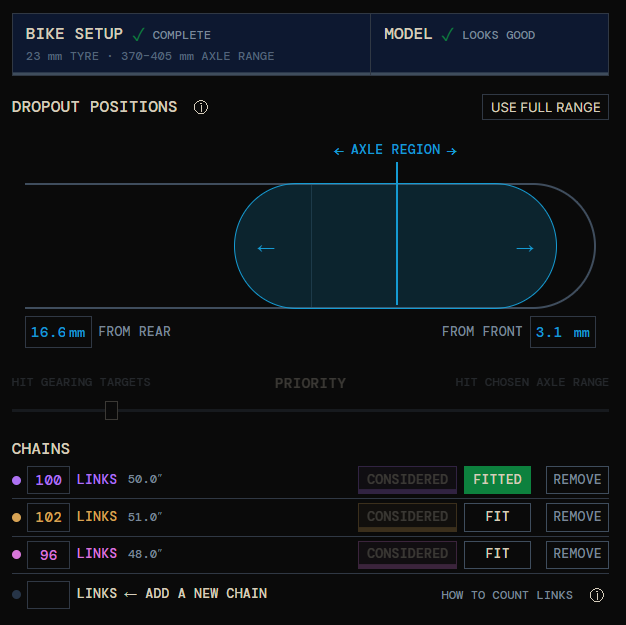
Task: Edit the 16.6 mm from-rear field
Action: [x=58, y=332]
